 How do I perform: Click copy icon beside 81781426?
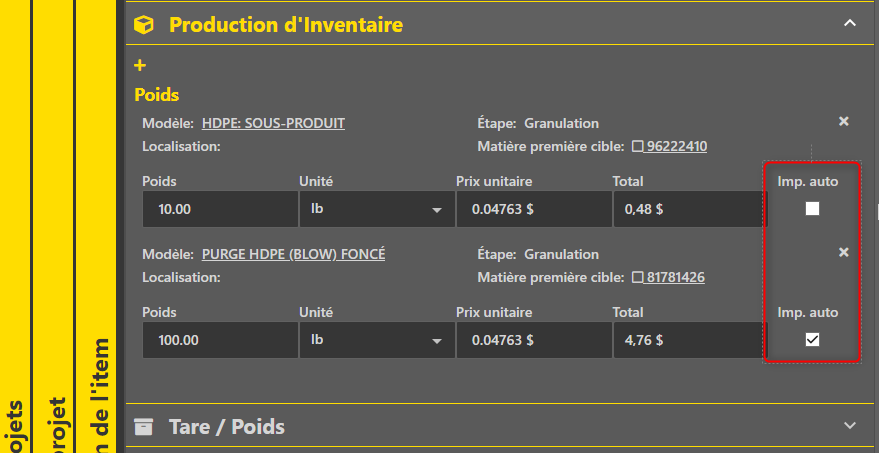[637, 278]
